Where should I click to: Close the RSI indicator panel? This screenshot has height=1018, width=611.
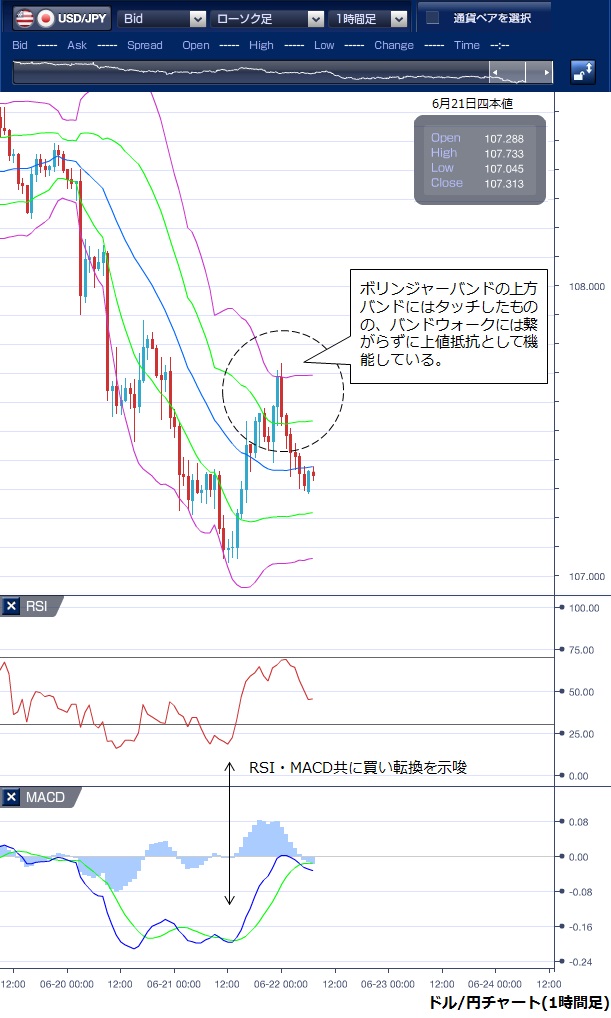pos(11,606)
